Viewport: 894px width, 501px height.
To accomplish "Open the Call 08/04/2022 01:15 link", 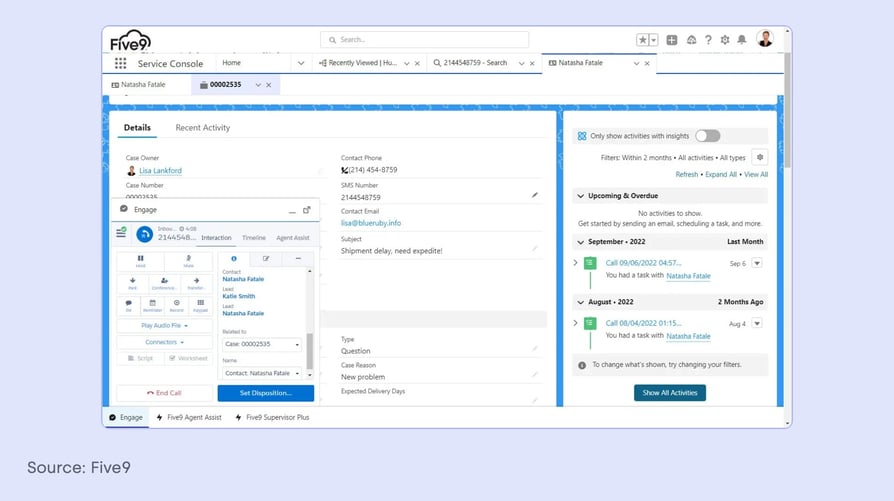I will pos(643,323).
